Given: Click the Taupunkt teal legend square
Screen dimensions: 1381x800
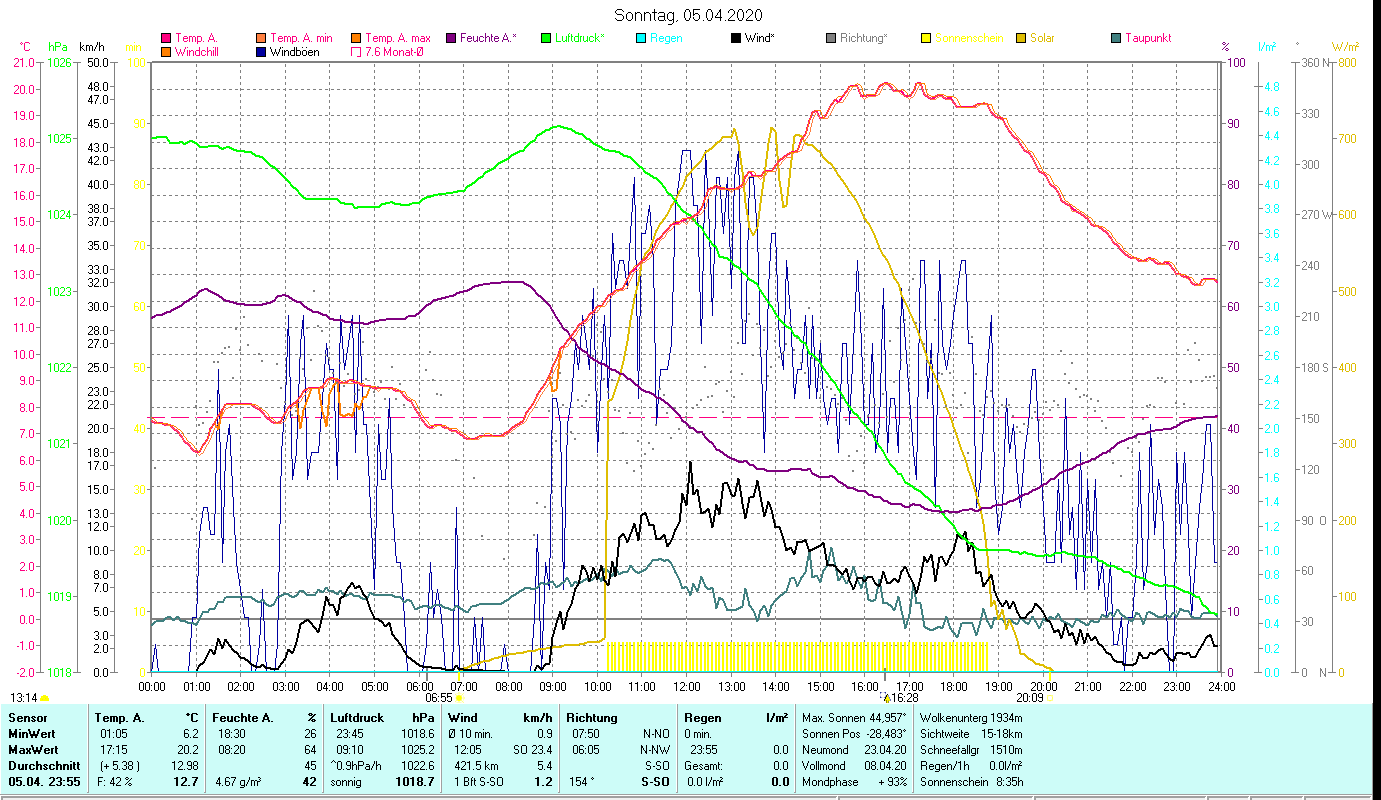Looking at the screenshot, I should point(1116,39).
